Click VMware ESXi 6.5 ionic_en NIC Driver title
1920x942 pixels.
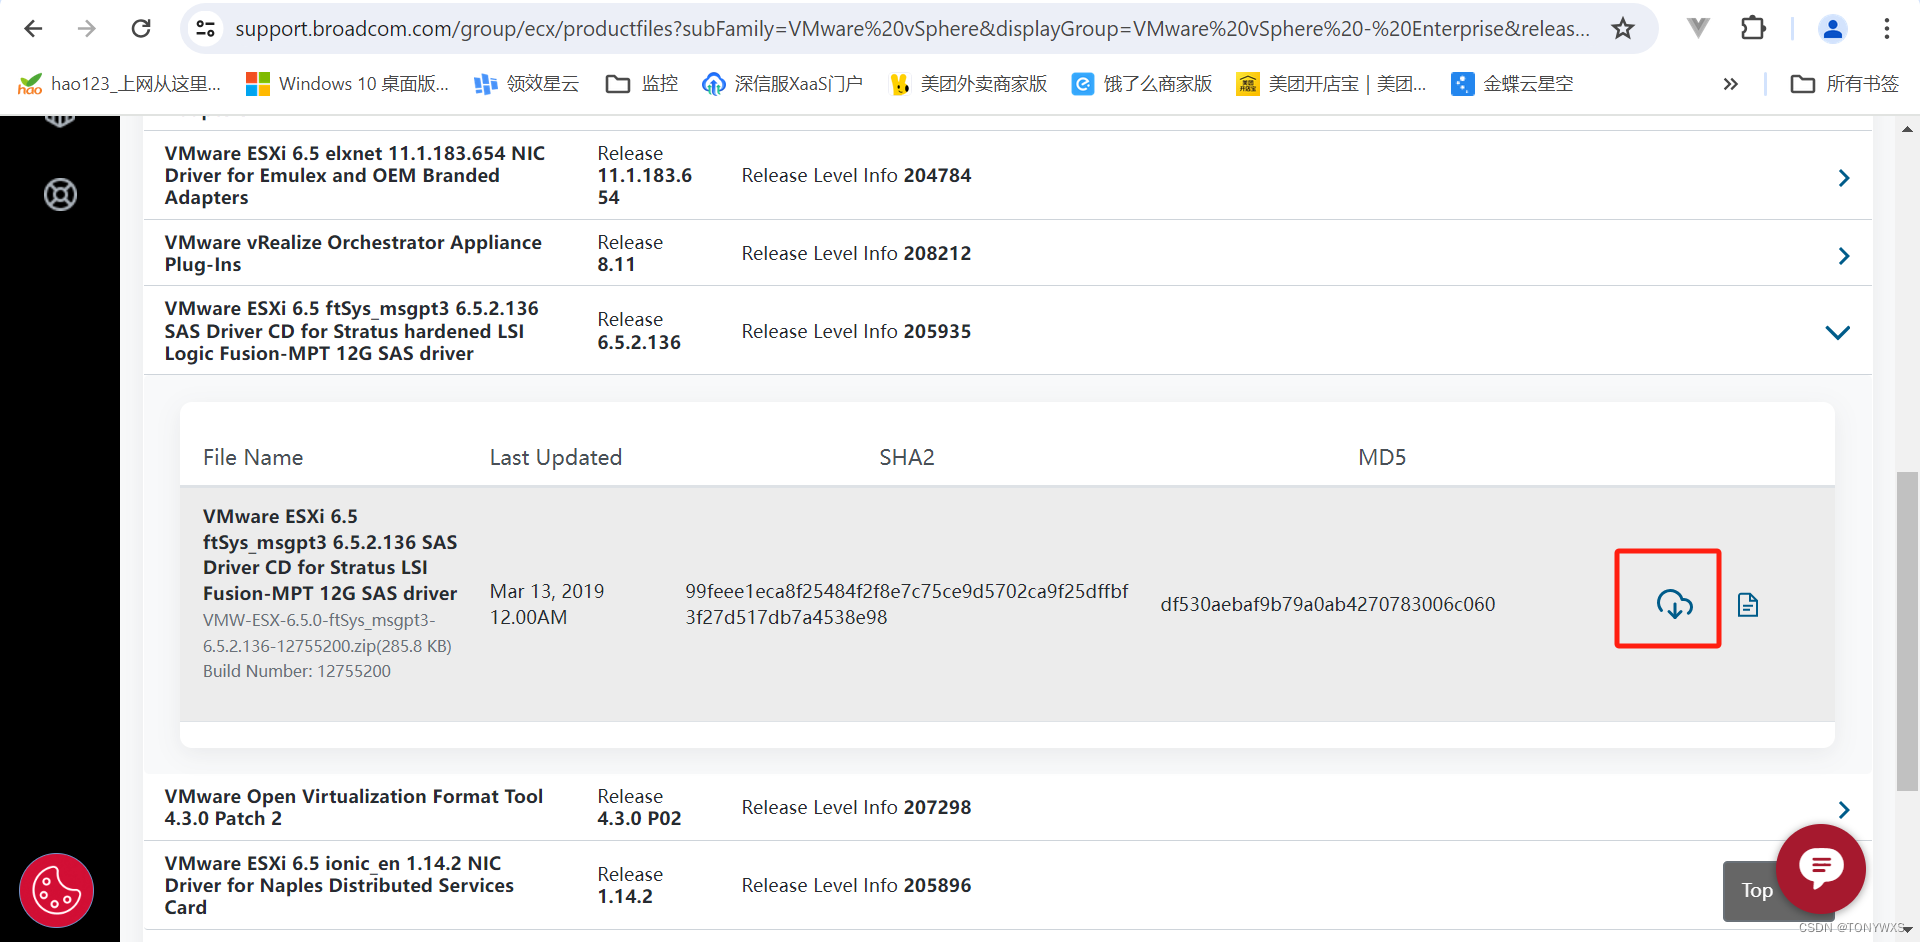[x=339, y=885]
